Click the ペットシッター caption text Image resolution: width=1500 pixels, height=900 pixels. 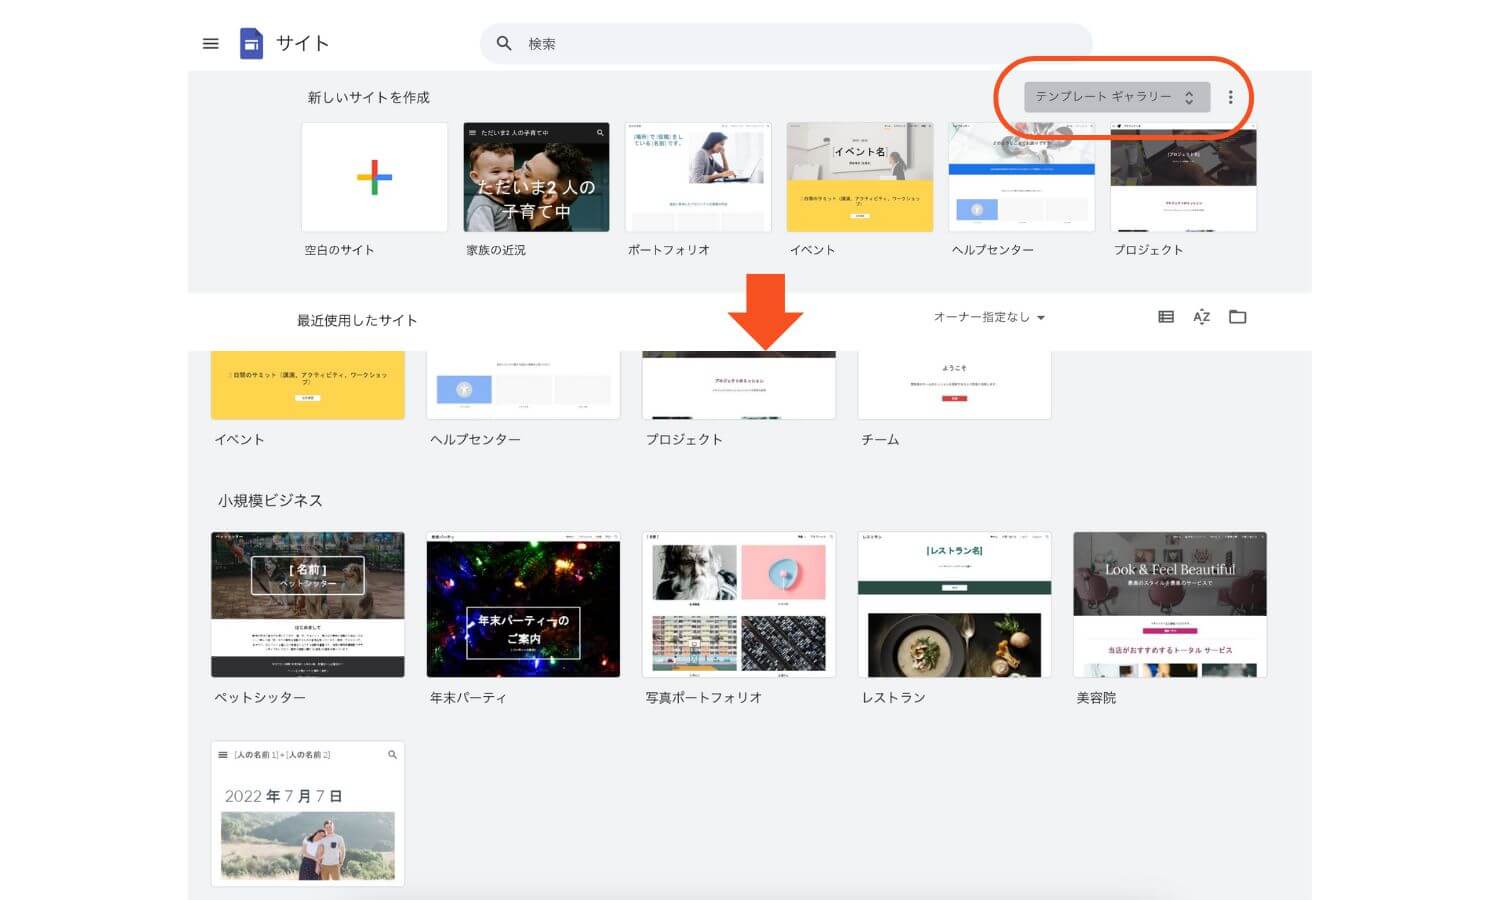(x=260, y=697)
